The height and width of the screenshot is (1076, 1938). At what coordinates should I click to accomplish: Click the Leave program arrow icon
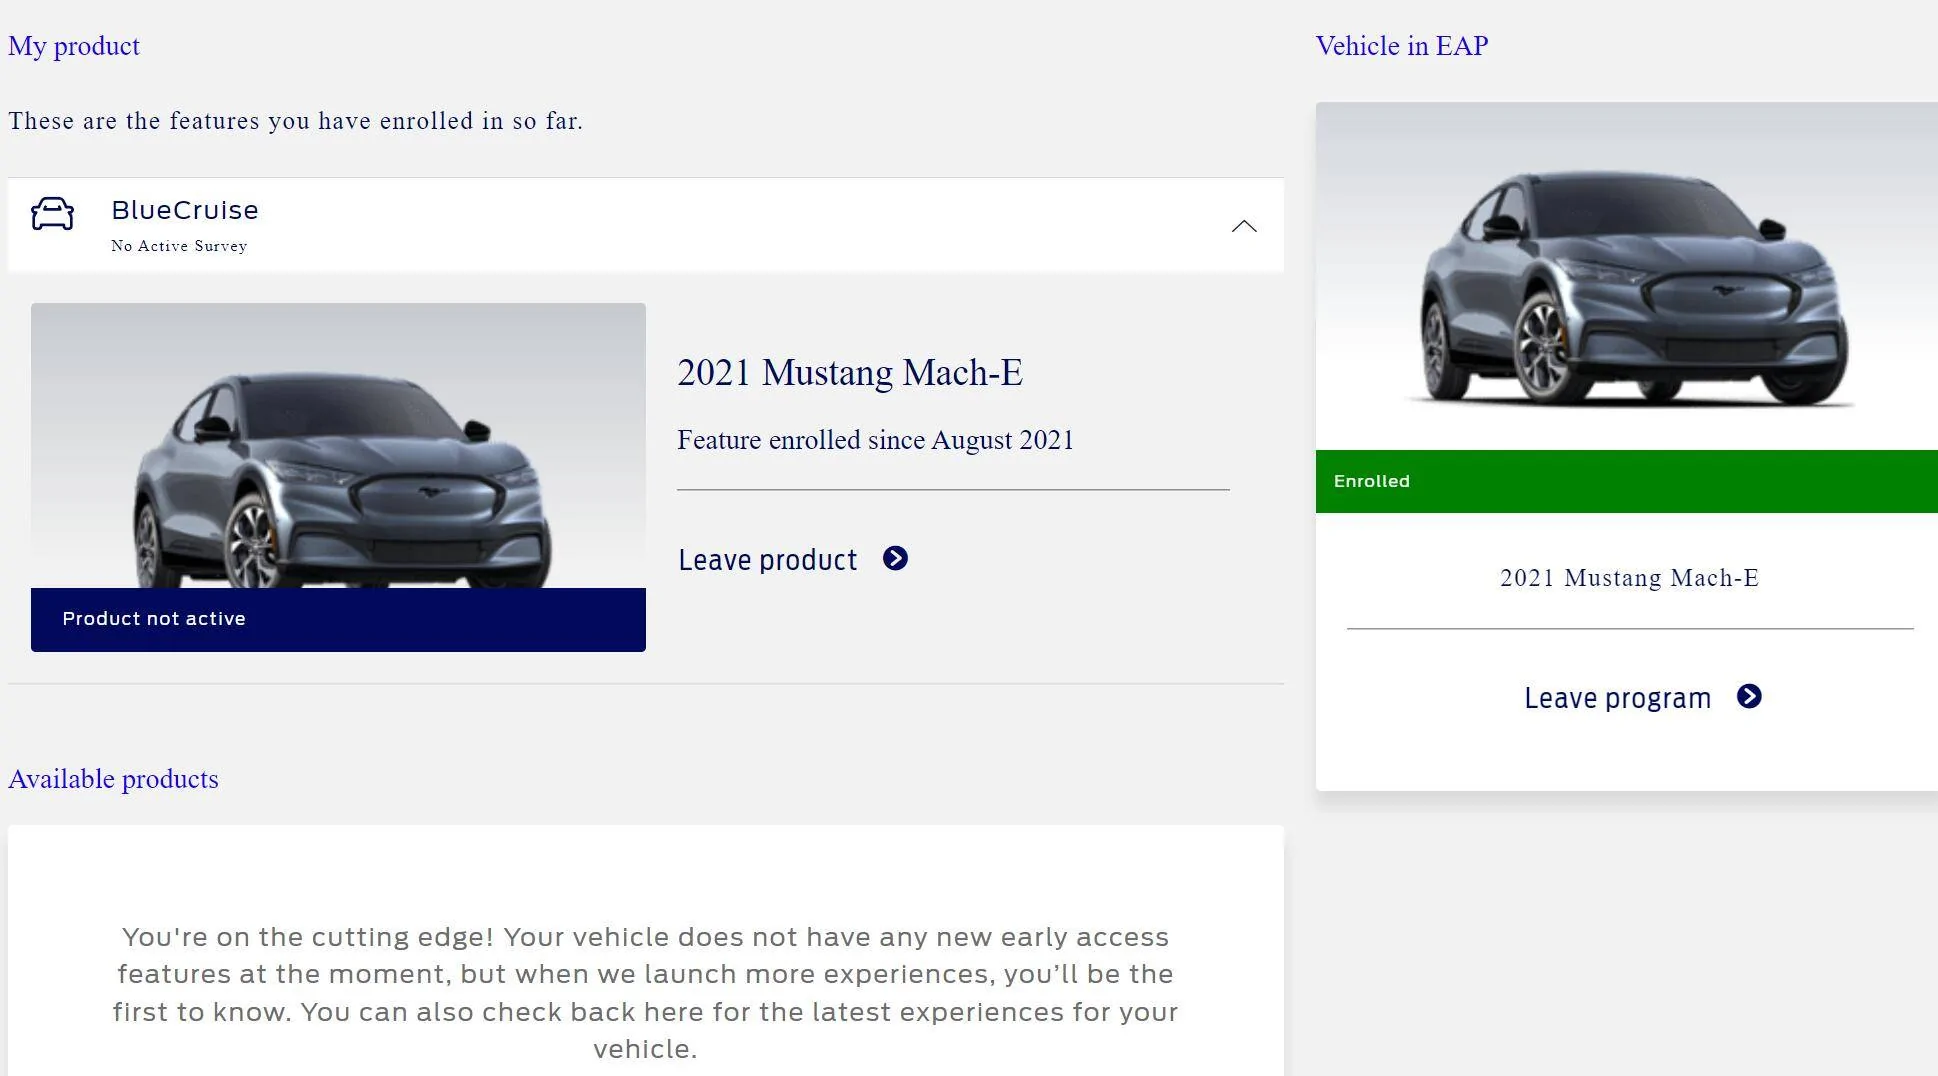click(x=1749, y=696)
